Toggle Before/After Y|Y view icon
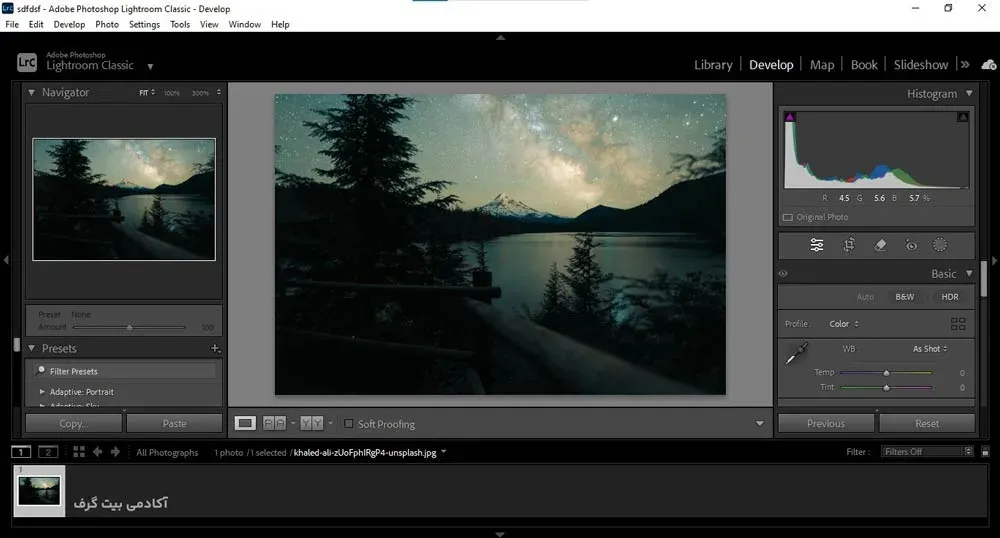 click(312, 423)
